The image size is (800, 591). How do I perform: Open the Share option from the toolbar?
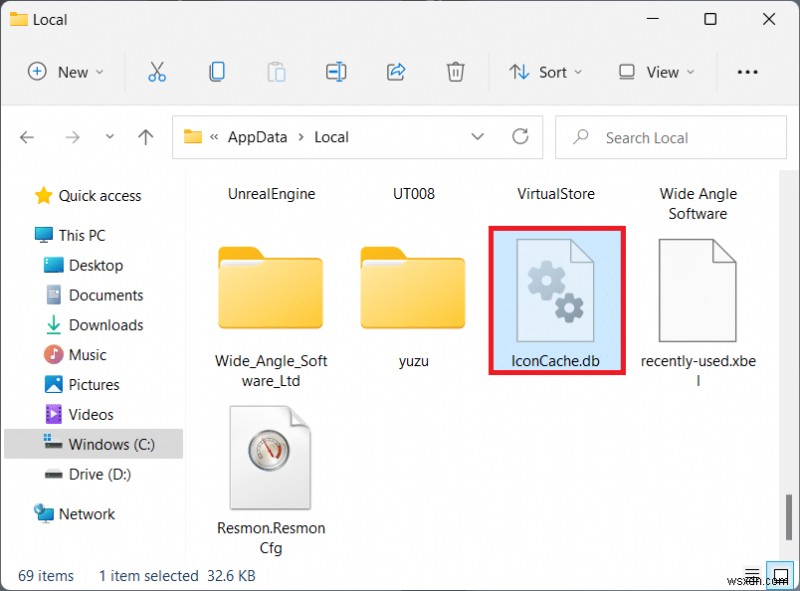pos(396,72)
